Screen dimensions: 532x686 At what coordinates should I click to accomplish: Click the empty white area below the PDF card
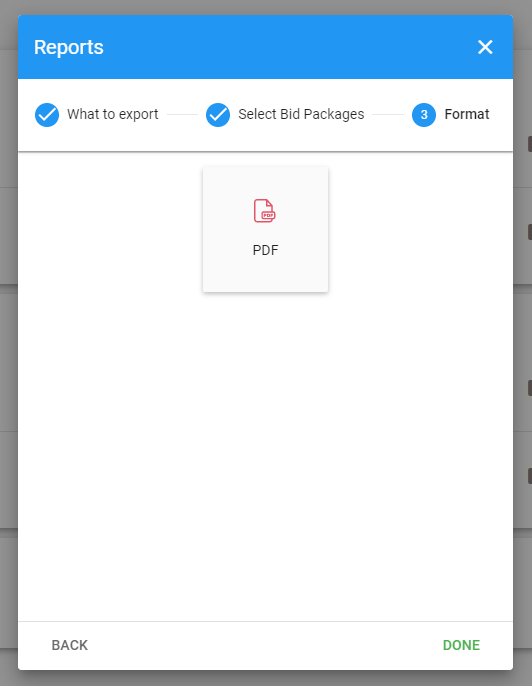[x=265, y=455]
